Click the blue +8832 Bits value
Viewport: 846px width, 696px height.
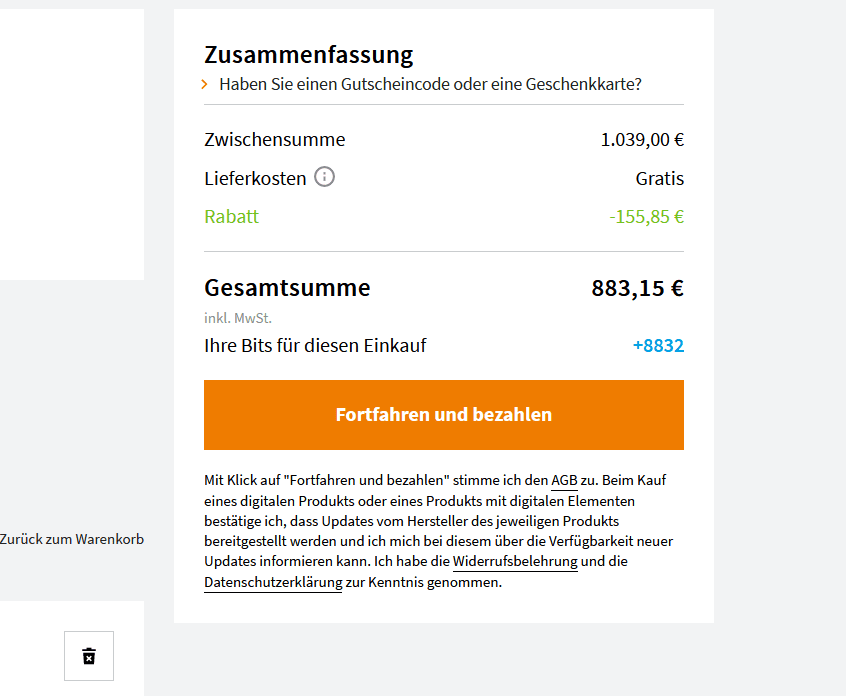pyautogui.click(x=658, y=346)
